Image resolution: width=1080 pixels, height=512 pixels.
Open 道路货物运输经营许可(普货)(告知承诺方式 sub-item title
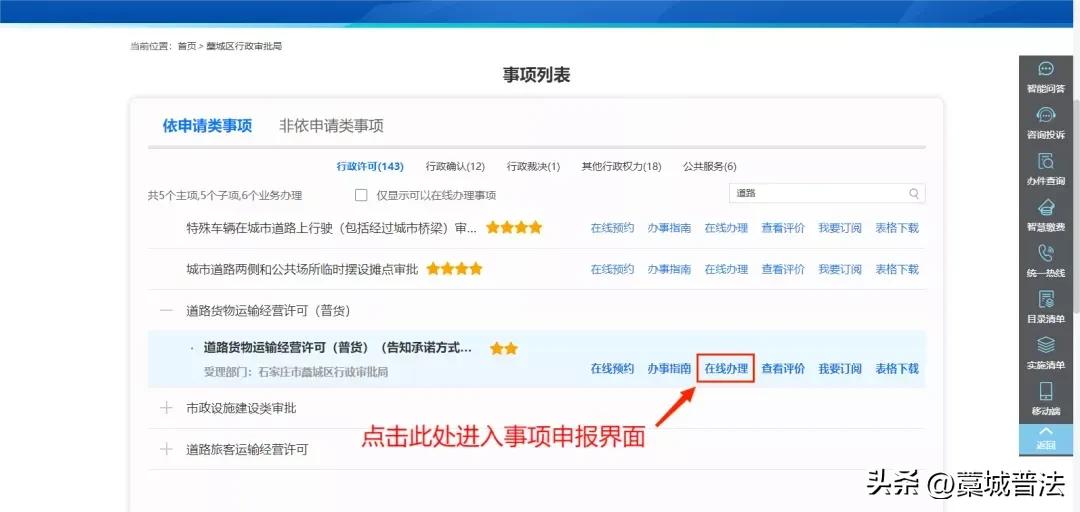(x=338, y=348)
